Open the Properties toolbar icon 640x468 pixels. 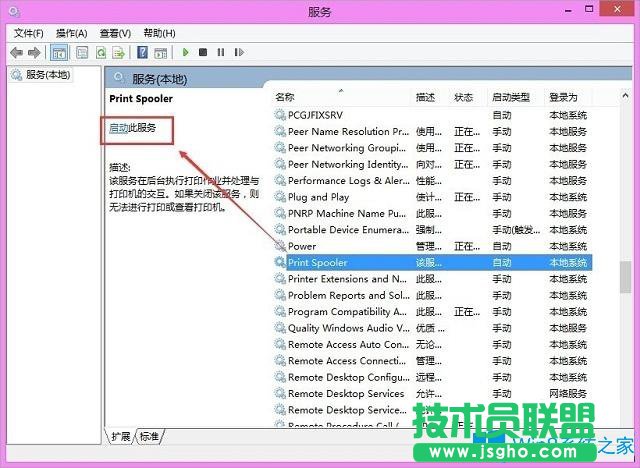(82, 53)
